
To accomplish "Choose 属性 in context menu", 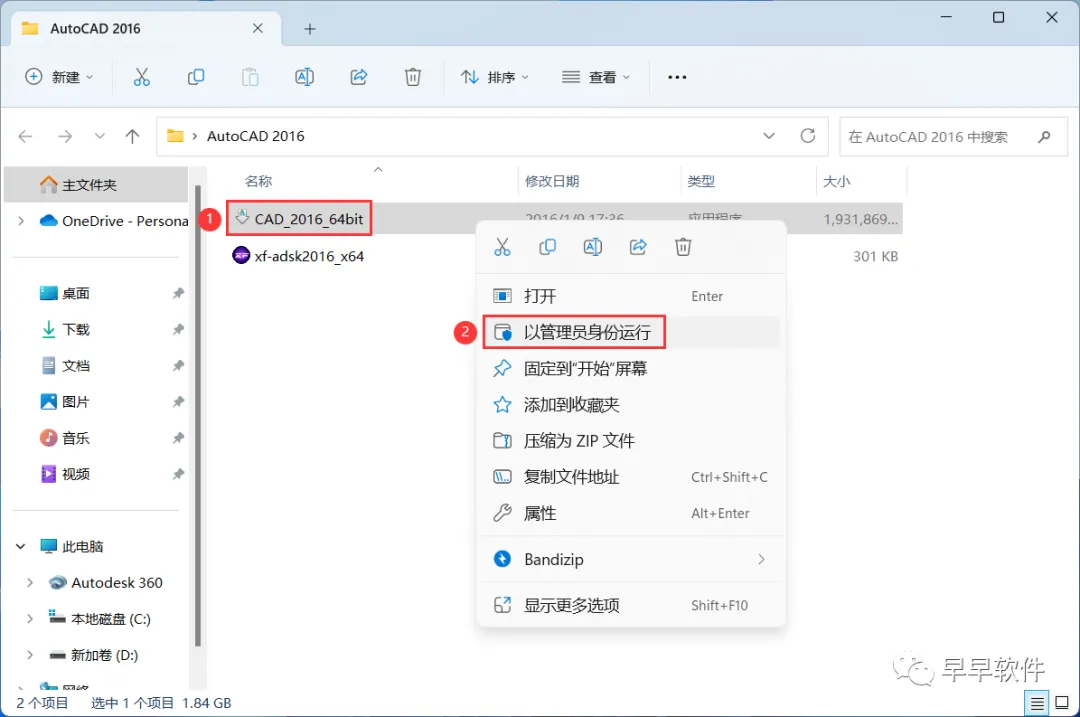I will point(631,513).
